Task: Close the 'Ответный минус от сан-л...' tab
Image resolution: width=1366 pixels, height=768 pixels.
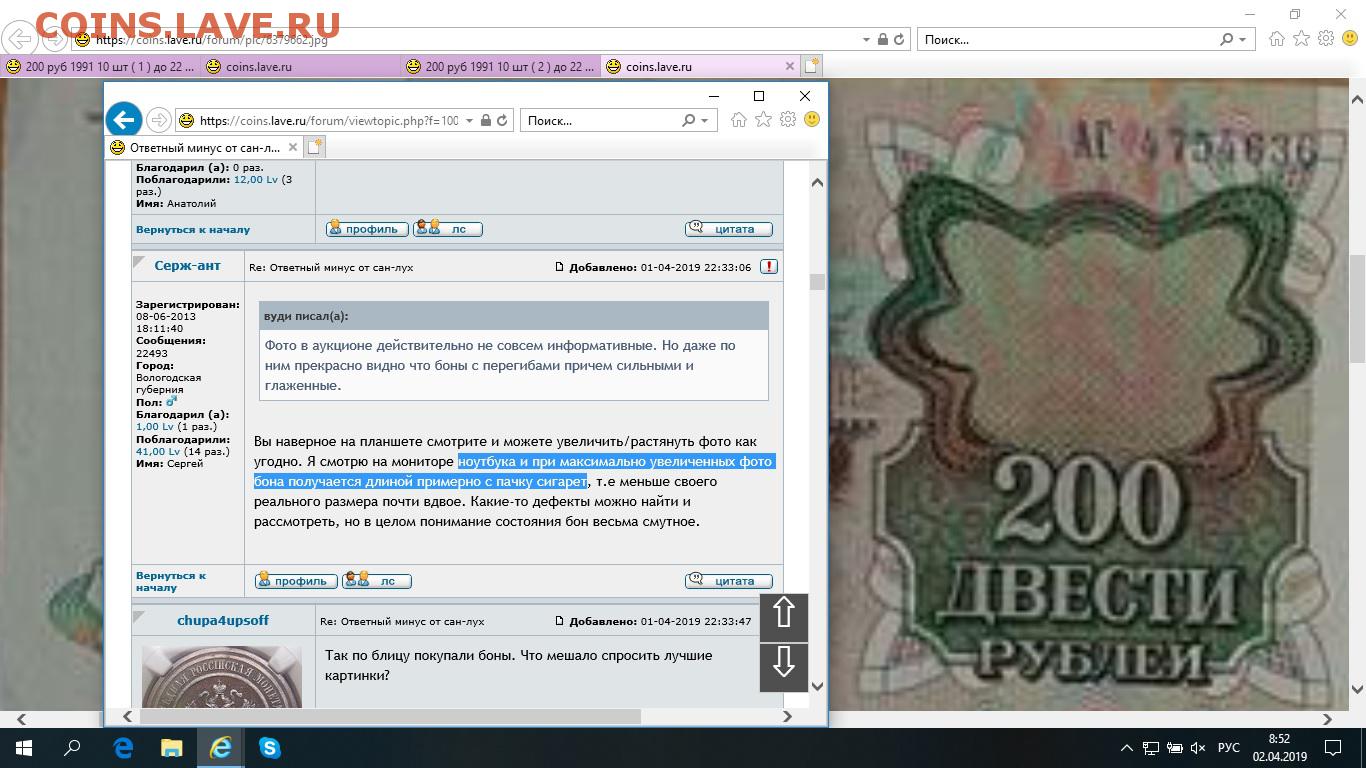Action: coord(293,147)
